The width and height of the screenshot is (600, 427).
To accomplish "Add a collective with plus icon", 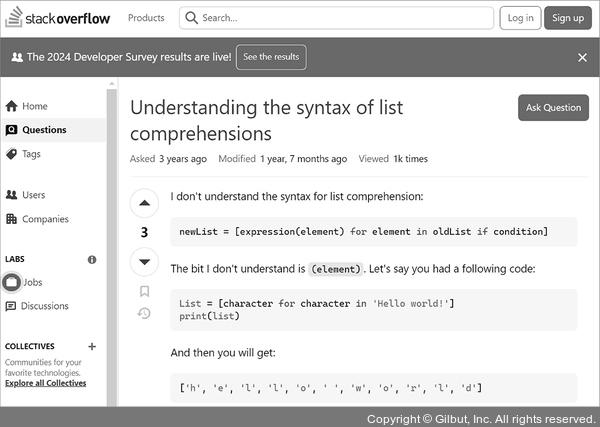I will (x=92, y=347).
